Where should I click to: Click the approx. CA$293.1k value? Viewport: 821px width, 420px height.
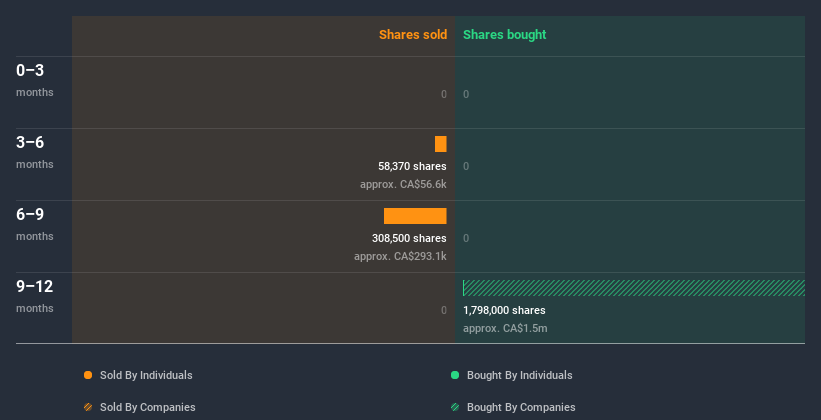pos(400,257)
